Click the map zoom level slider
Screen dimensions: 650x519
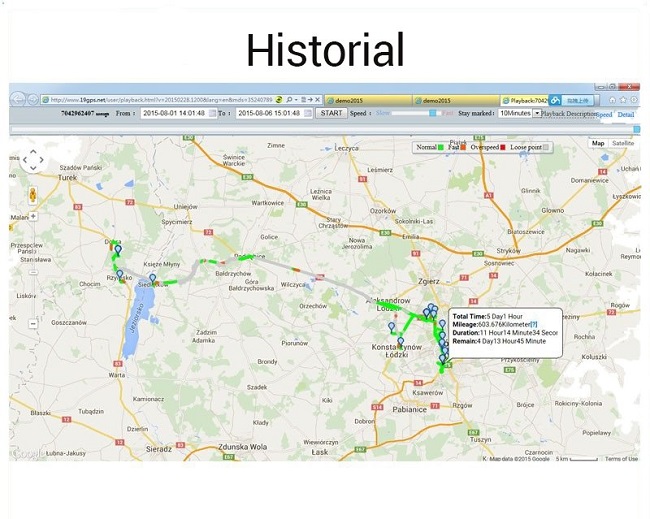point(33,272)
